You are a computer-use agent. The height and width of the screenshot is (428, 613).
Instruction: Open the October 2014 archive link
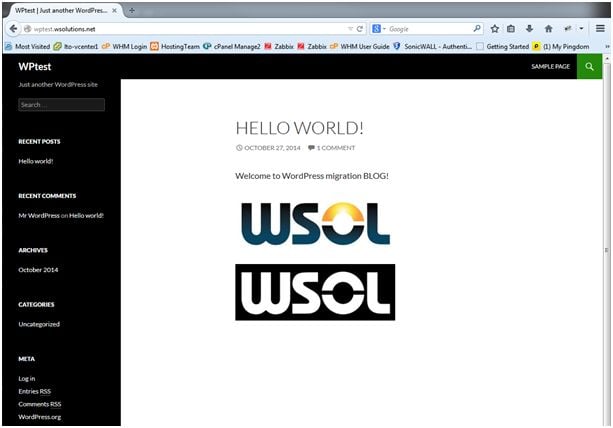[38, 270]
